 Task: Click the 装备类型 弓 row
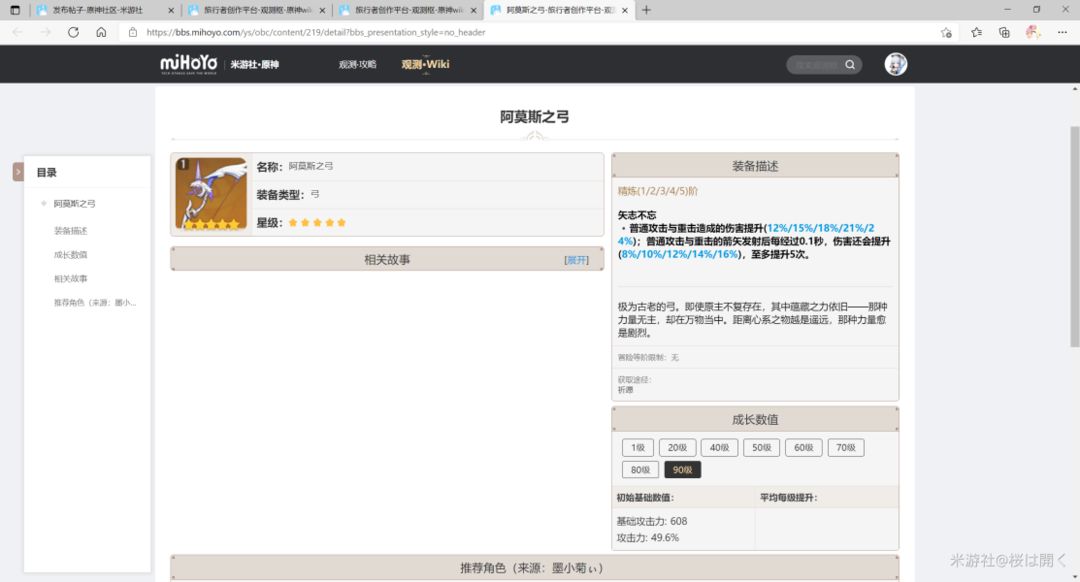pyautogui.click(x=427, y=195)
